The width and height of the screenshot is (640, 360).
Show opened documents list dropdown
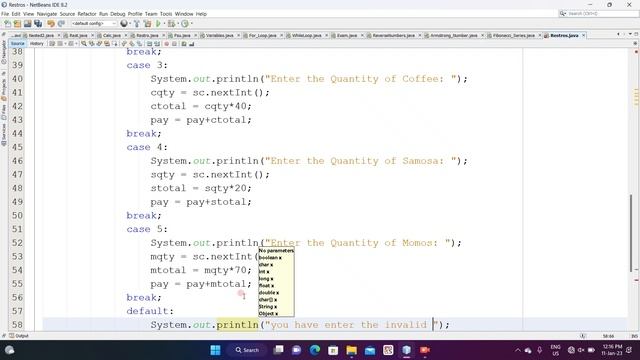[x=631, y=34]
